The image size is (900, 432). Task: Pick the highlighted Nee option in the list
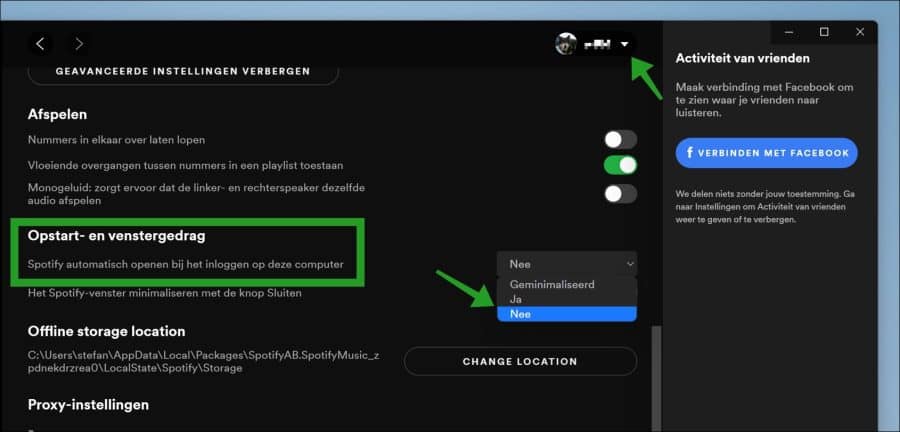click(567, 314)
